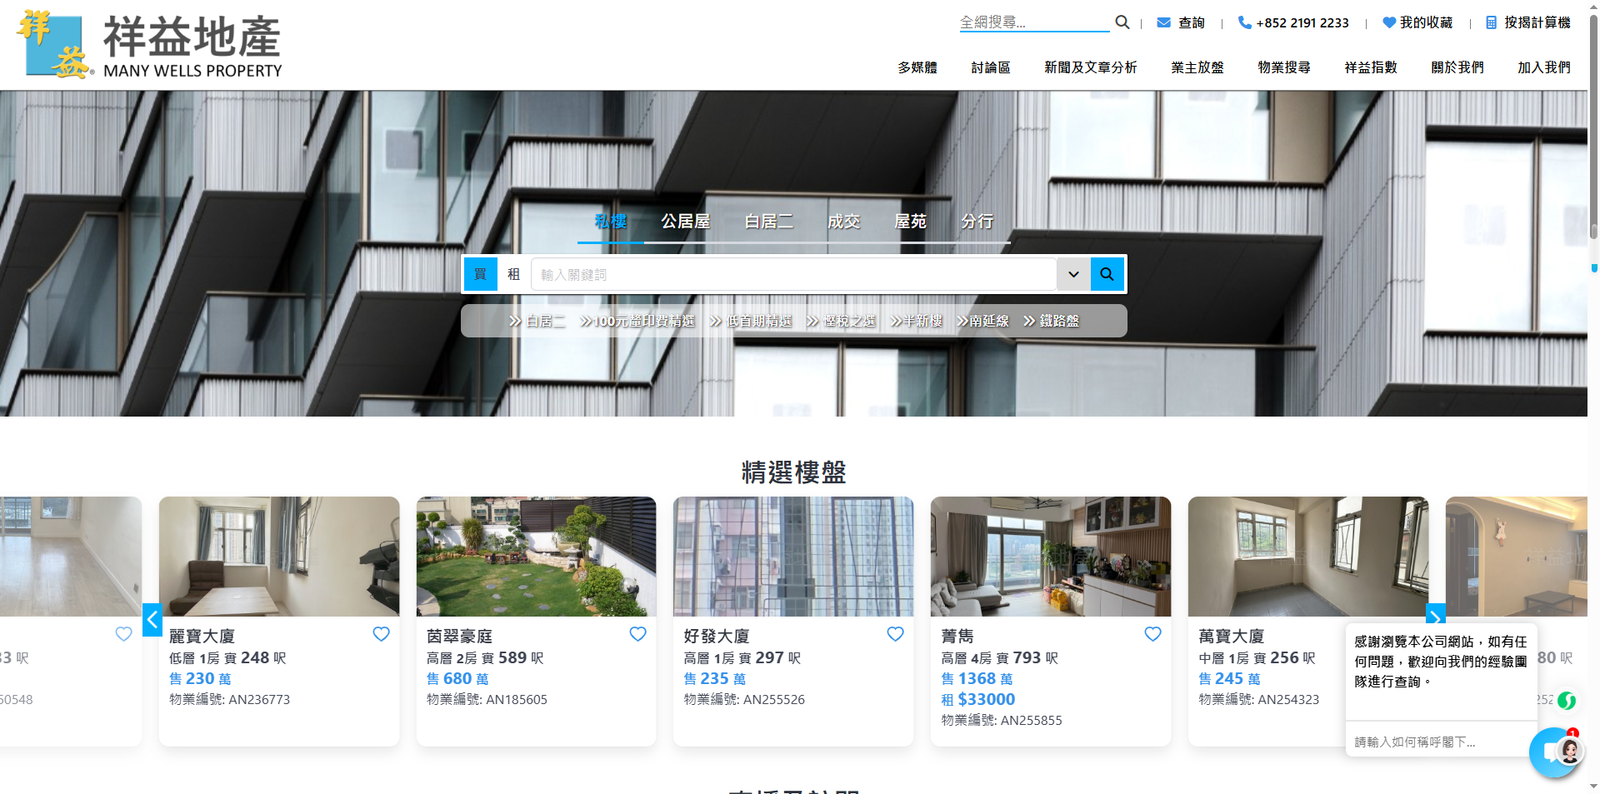Favorite the 麗寶大廈 listing heart icon
Image resolution: width=1600 pixels, height=794 pixels.
pos(381,634)
